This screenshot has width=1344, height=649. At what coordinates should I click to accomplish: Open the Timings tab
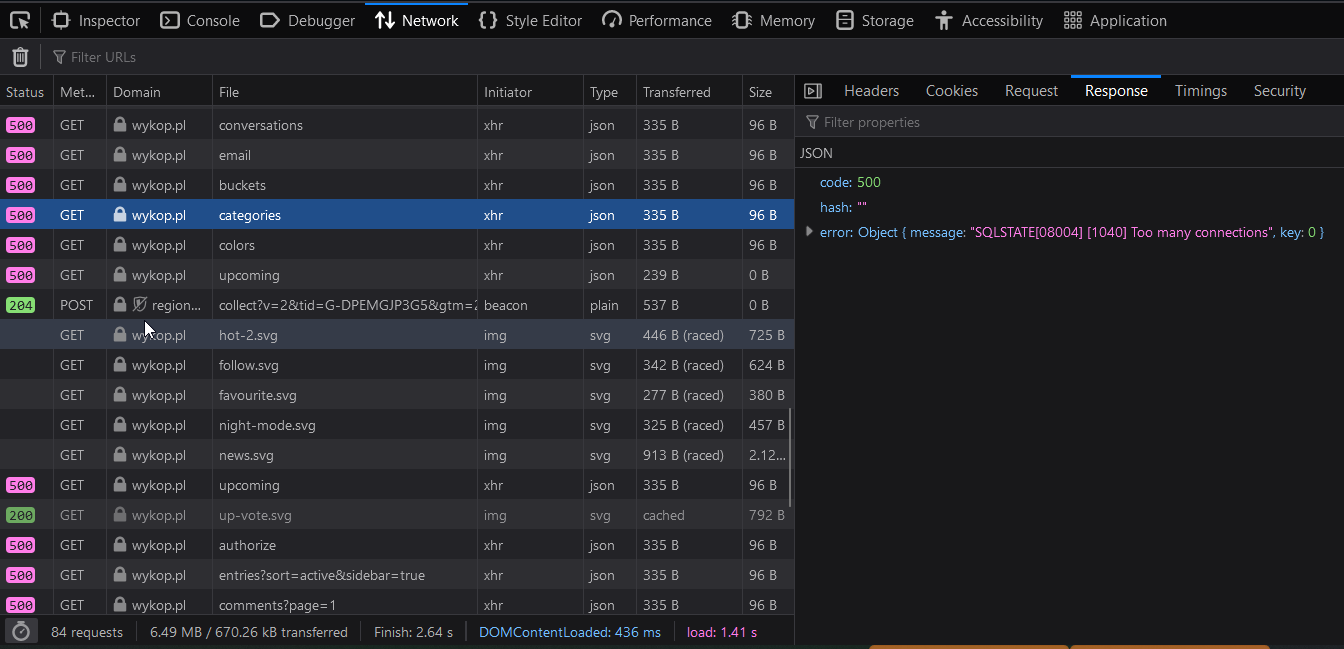[x=1200, y=91]
